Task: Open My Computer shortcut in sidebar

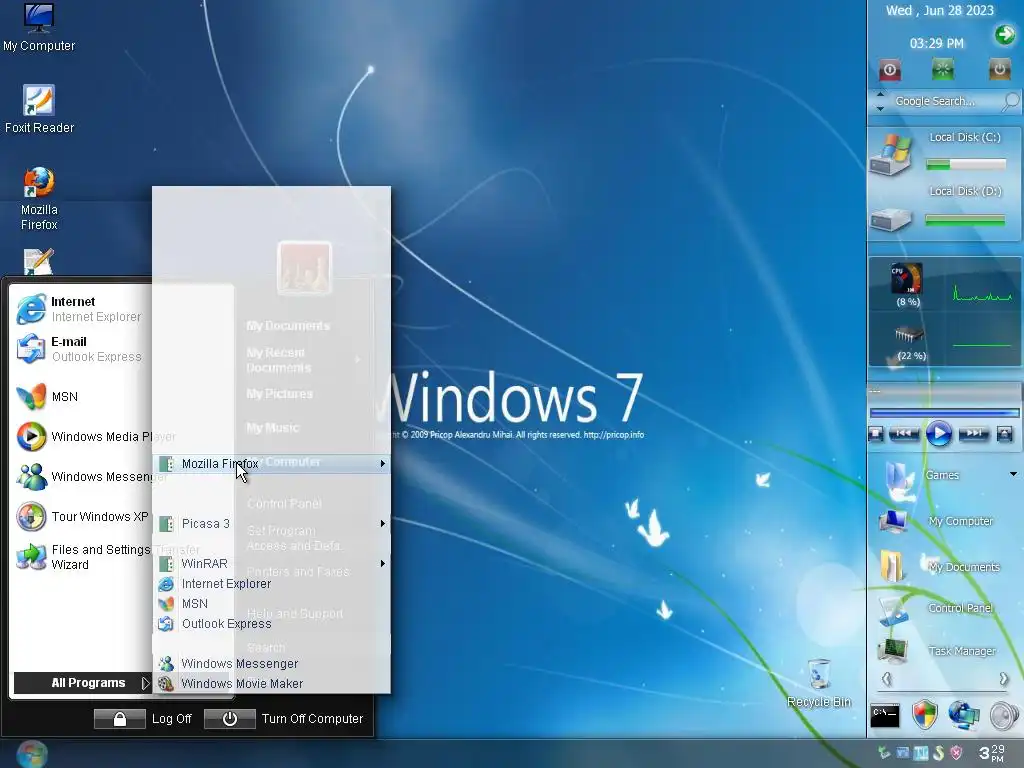Action: [938, 521]
